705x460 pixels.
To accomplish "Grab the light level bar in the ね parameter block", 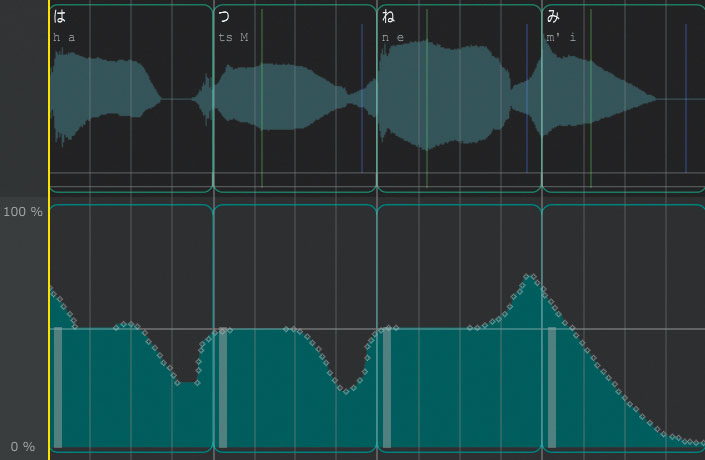I will [x=387, y=388].
